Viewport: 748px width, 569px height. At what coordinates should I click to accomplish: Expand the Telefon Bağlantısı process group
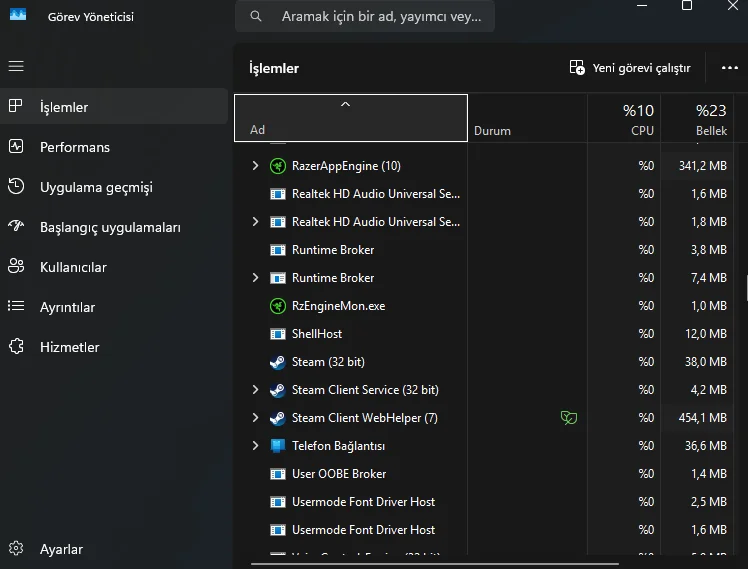pyautogui.click(x=255, y=446)
